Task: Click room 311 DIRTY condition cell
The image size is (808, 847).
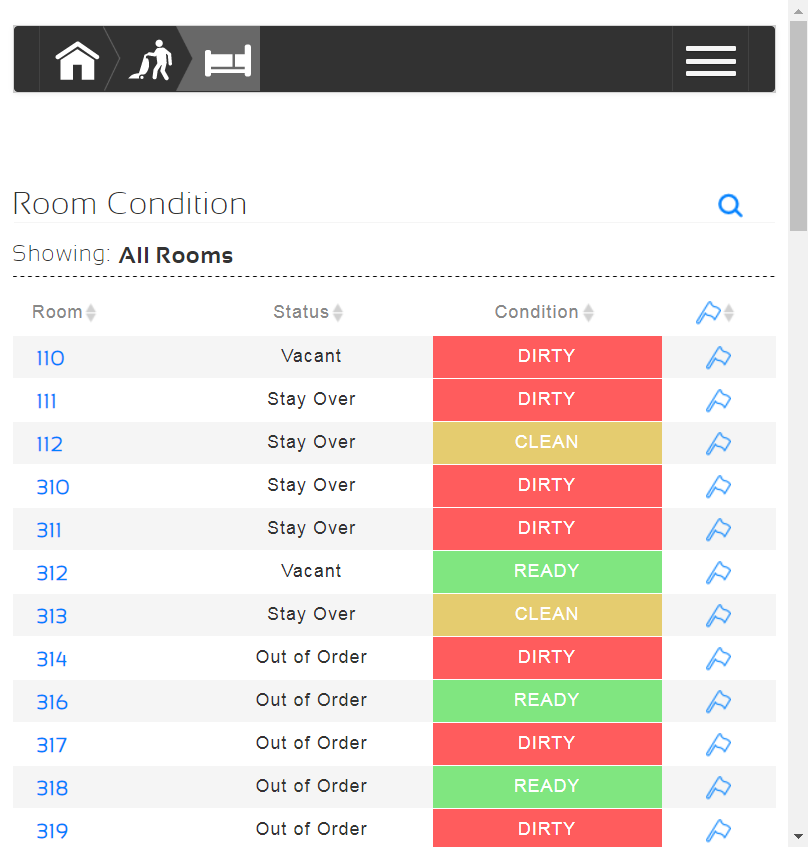Action: [547, 528]
